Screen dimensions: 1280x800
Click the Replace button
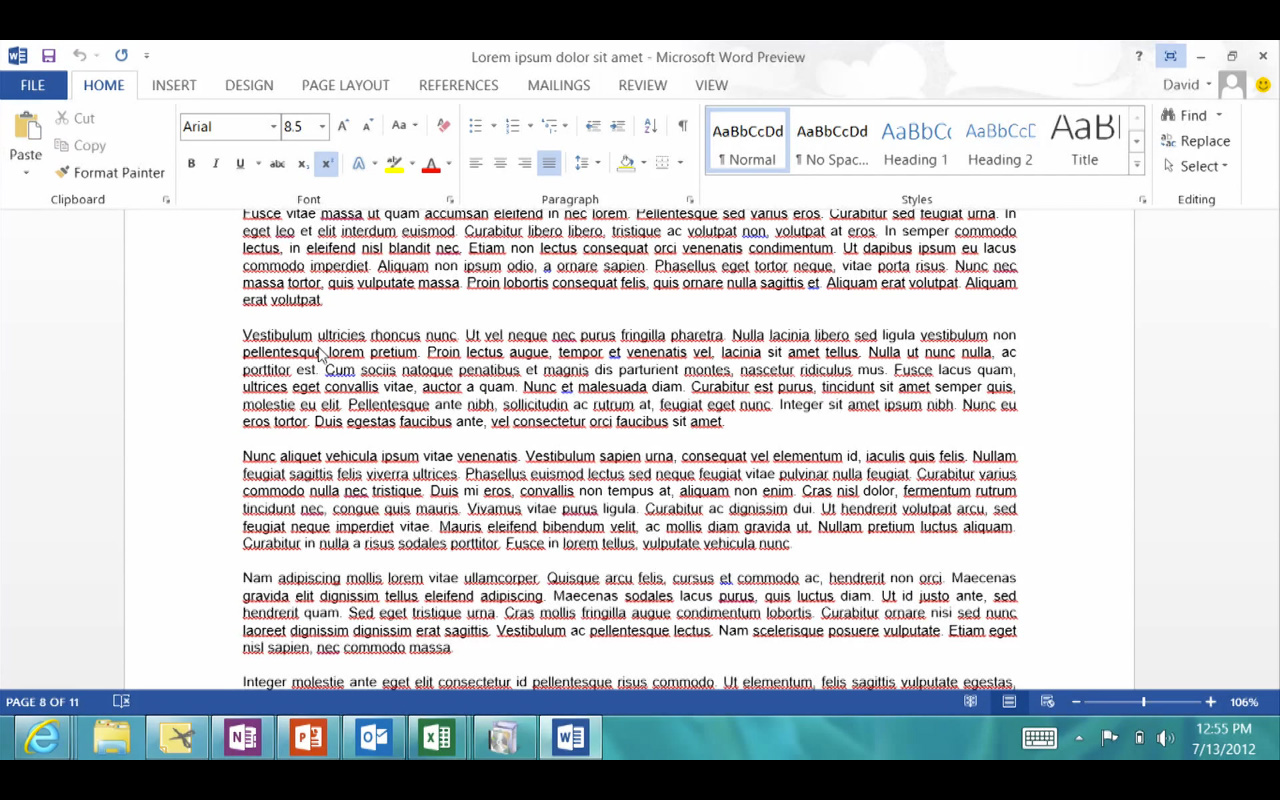click(1195, 141)
